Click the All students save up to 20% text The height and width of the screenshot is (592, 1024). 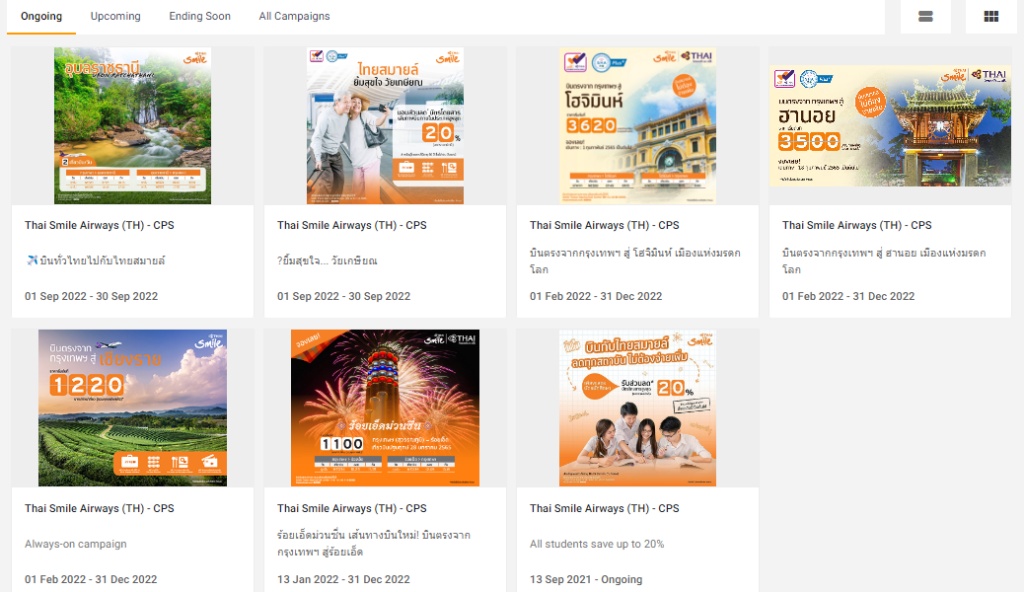click(597, 544)
